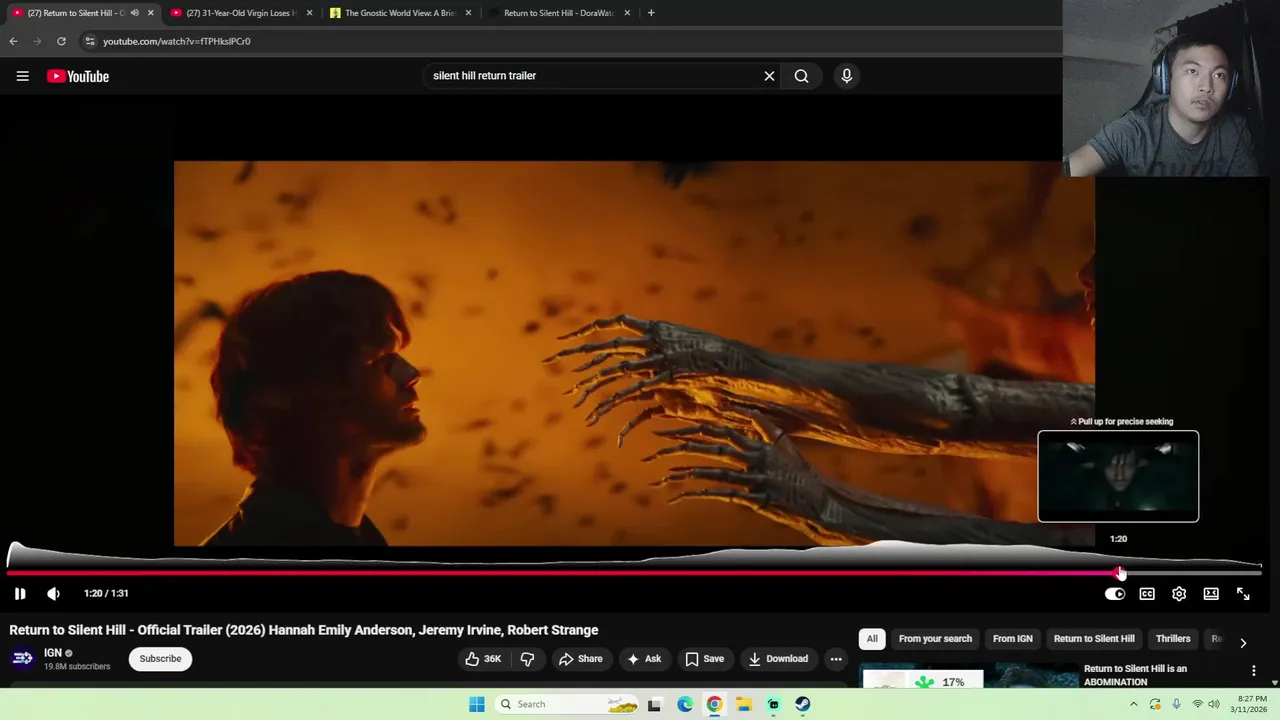
Task: Seek to middle of progress bar
Action: (x=634, y=573)
